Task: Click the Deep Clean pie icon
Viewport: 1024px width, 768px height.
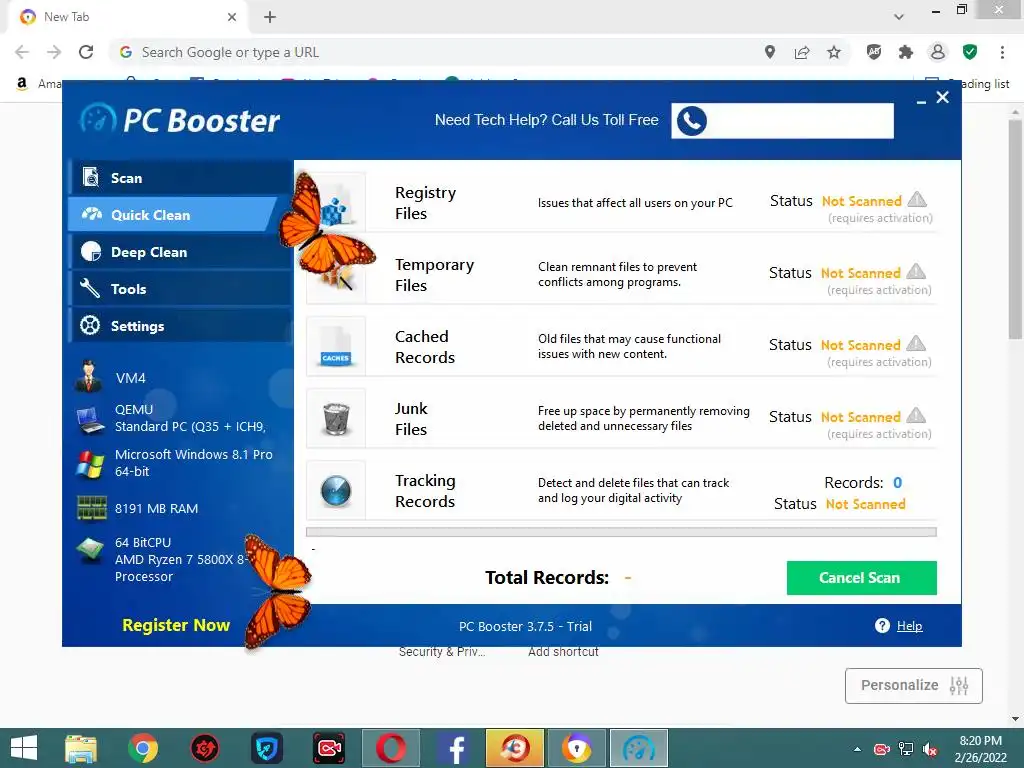Action: [90, 251]
